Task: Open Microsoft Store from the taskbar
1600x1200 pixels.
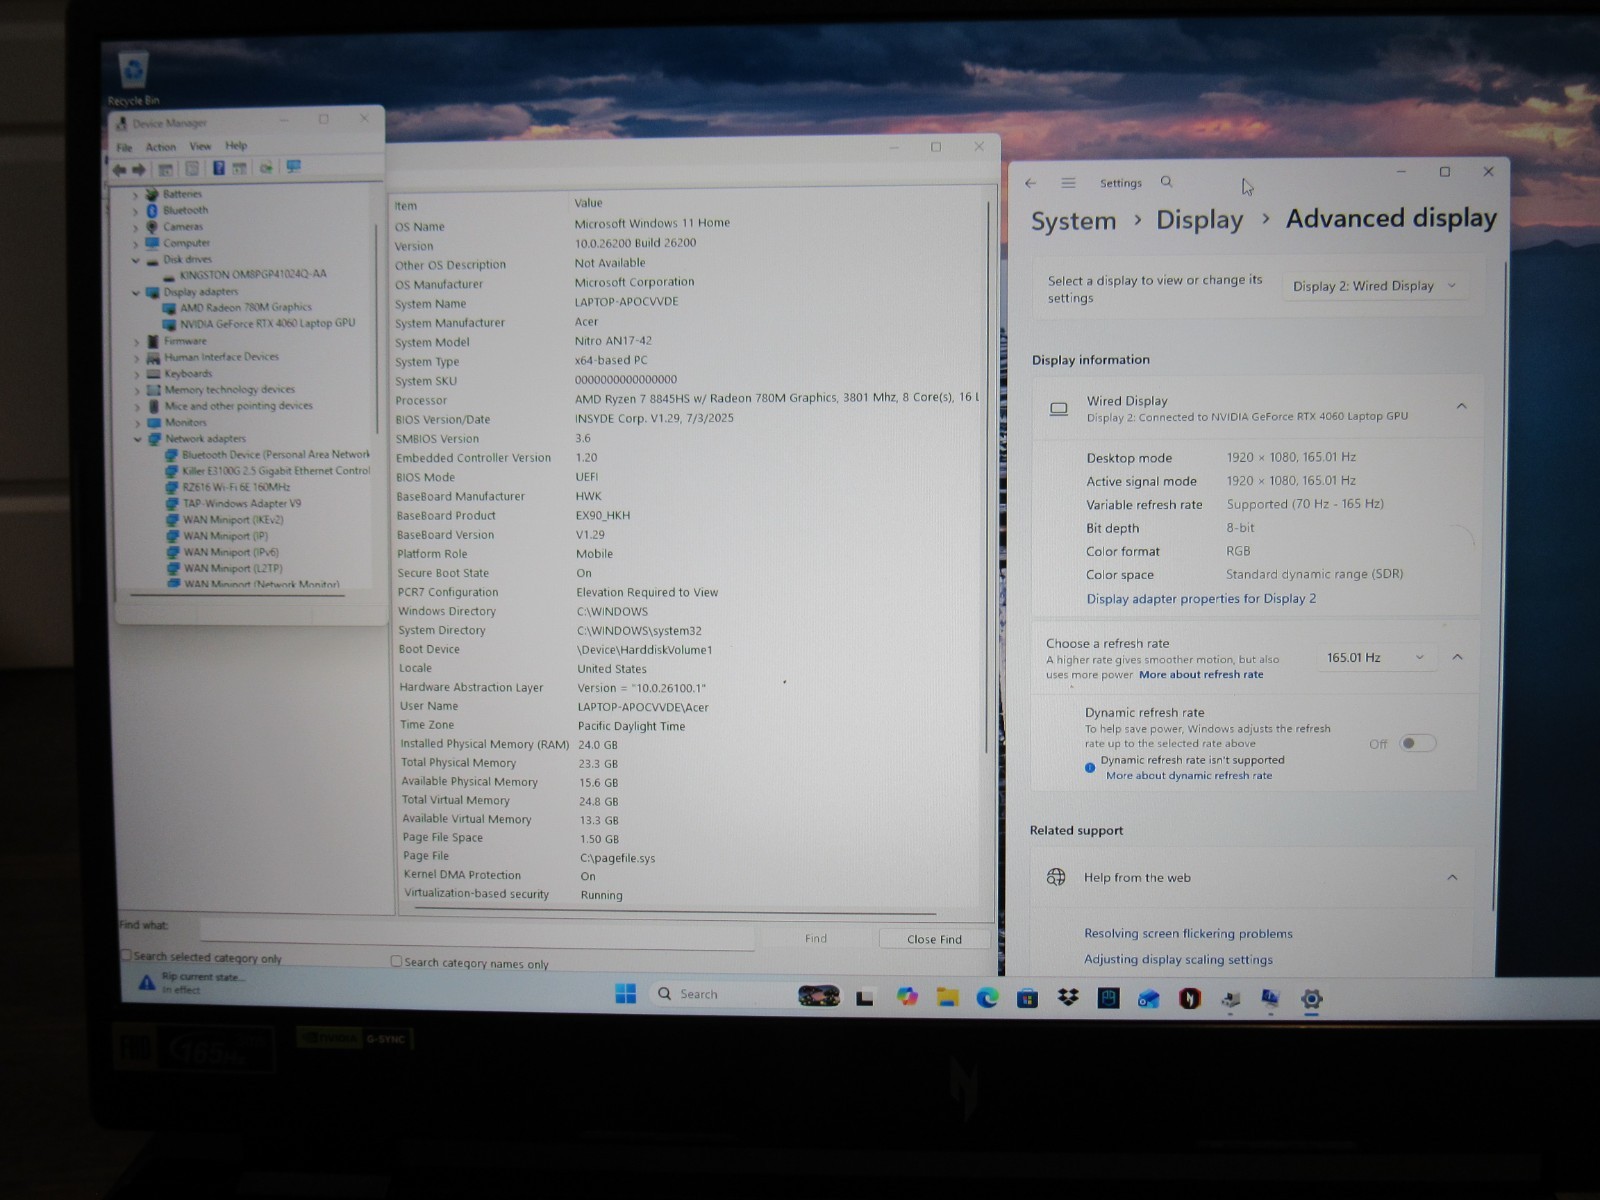Action: tap(1027, 998)
